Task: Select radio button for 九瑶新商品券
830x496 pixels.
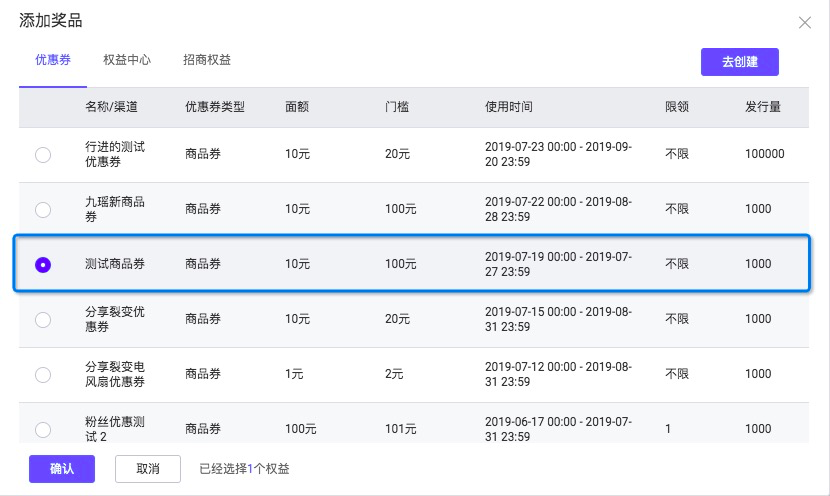Action: pyautogui.click(x=43, y=210)
